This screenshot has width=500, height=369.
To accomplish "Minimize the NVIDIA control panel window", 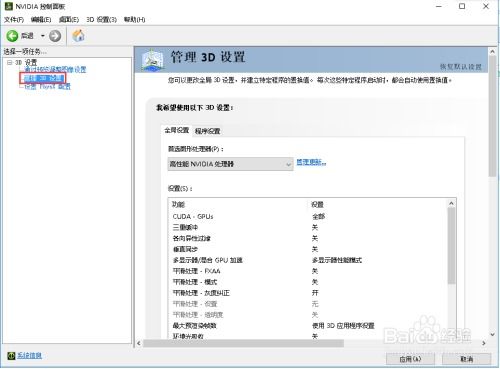I will tap(439, 6).
